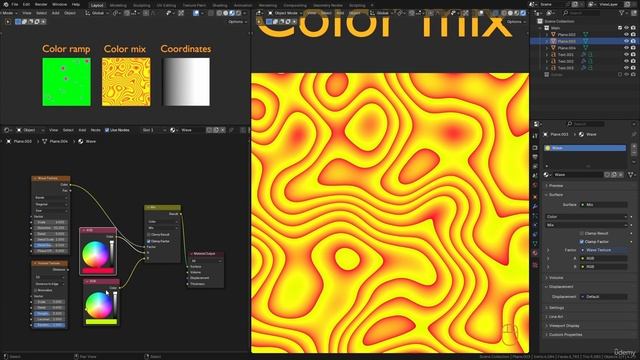Click Scene Collection icon in outliner

[540, 21]
